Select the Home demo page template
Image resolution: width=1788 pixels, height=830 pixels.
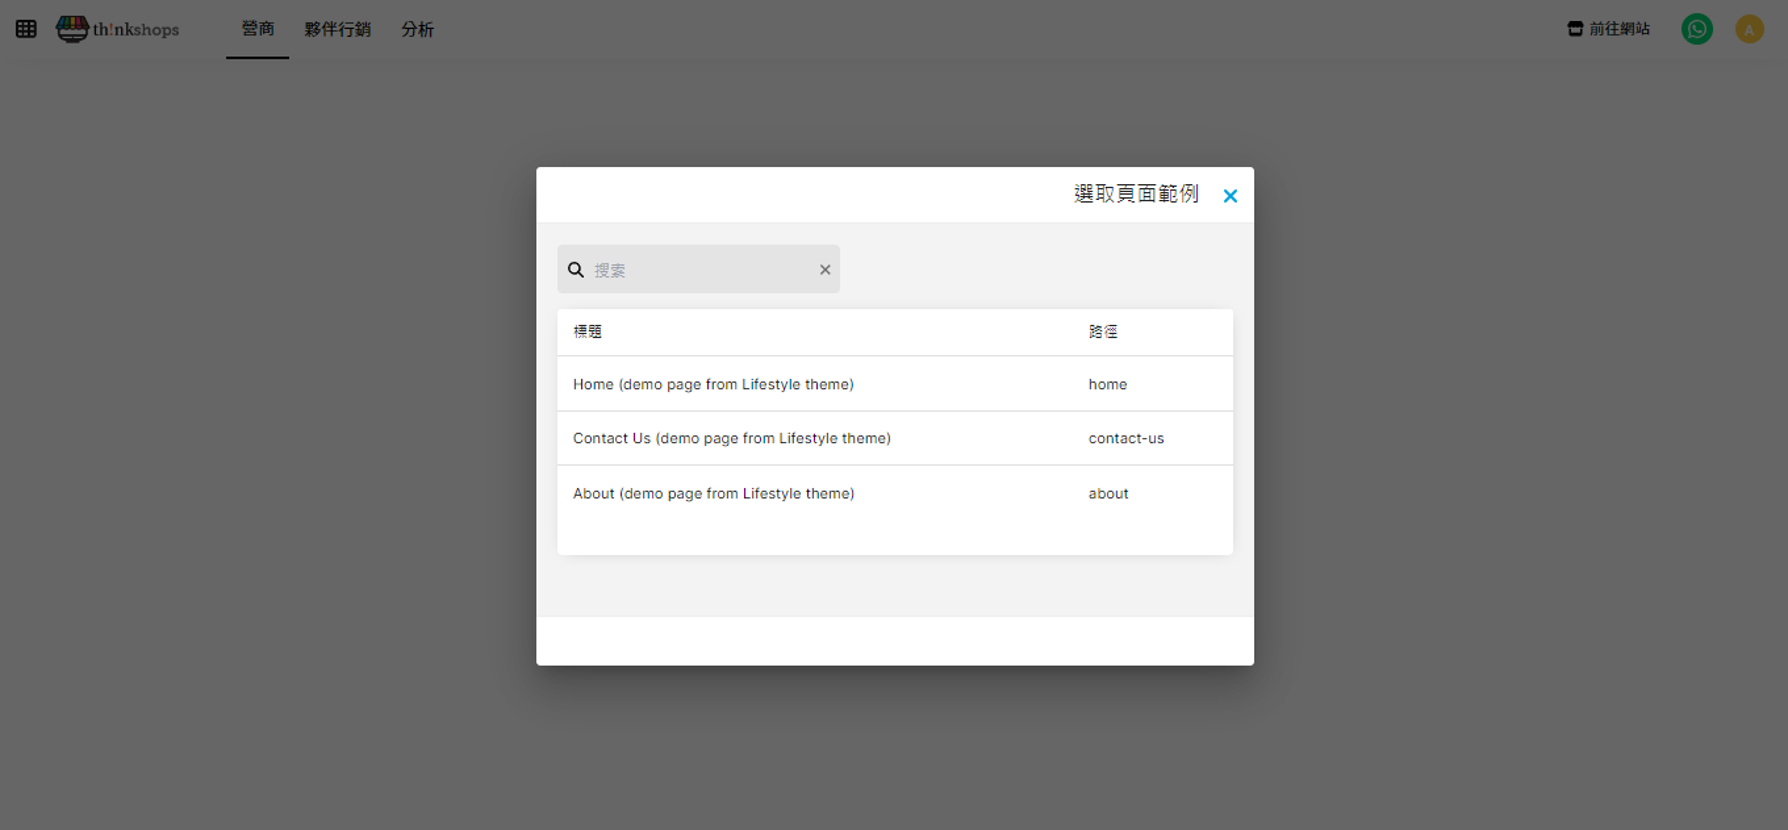(713, 384)
